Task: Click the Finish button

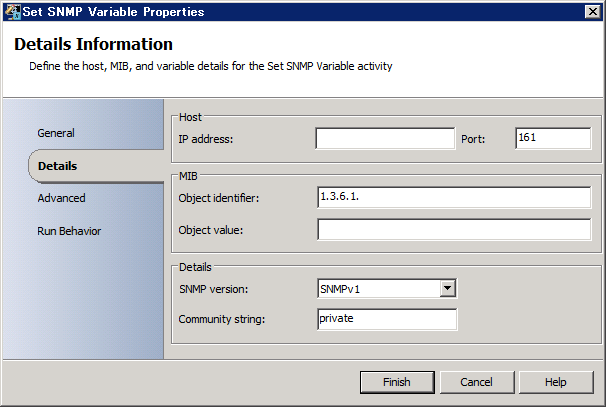Action: (397, 382)
